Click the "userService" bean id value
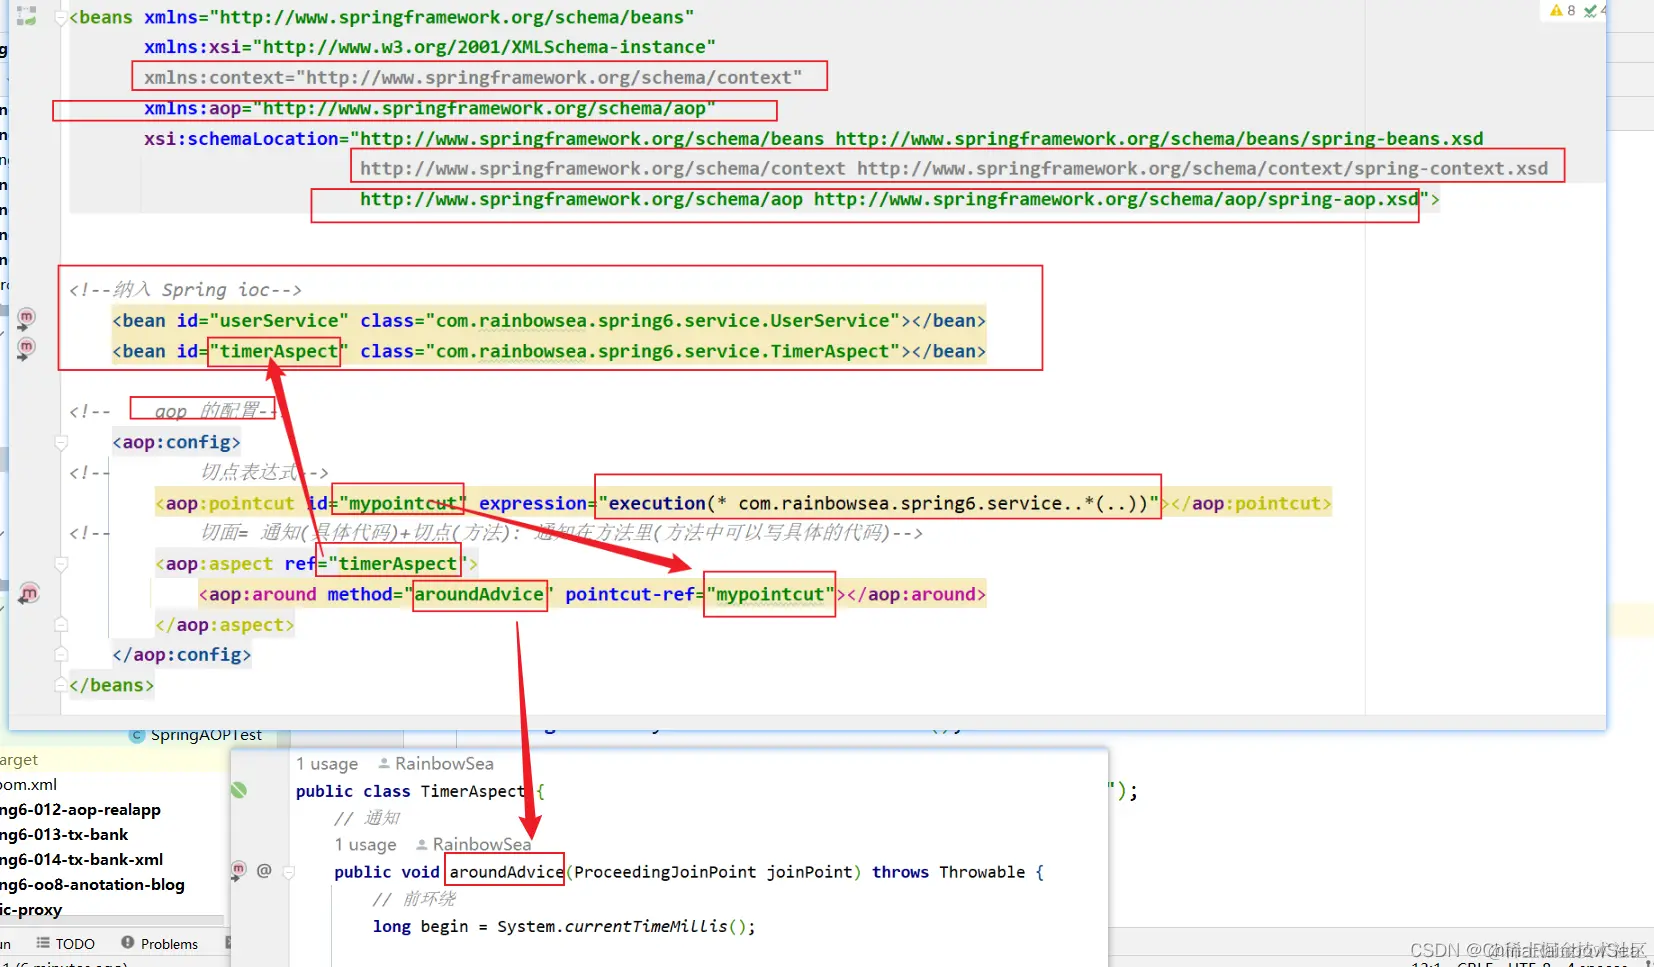 click(279, 320)
